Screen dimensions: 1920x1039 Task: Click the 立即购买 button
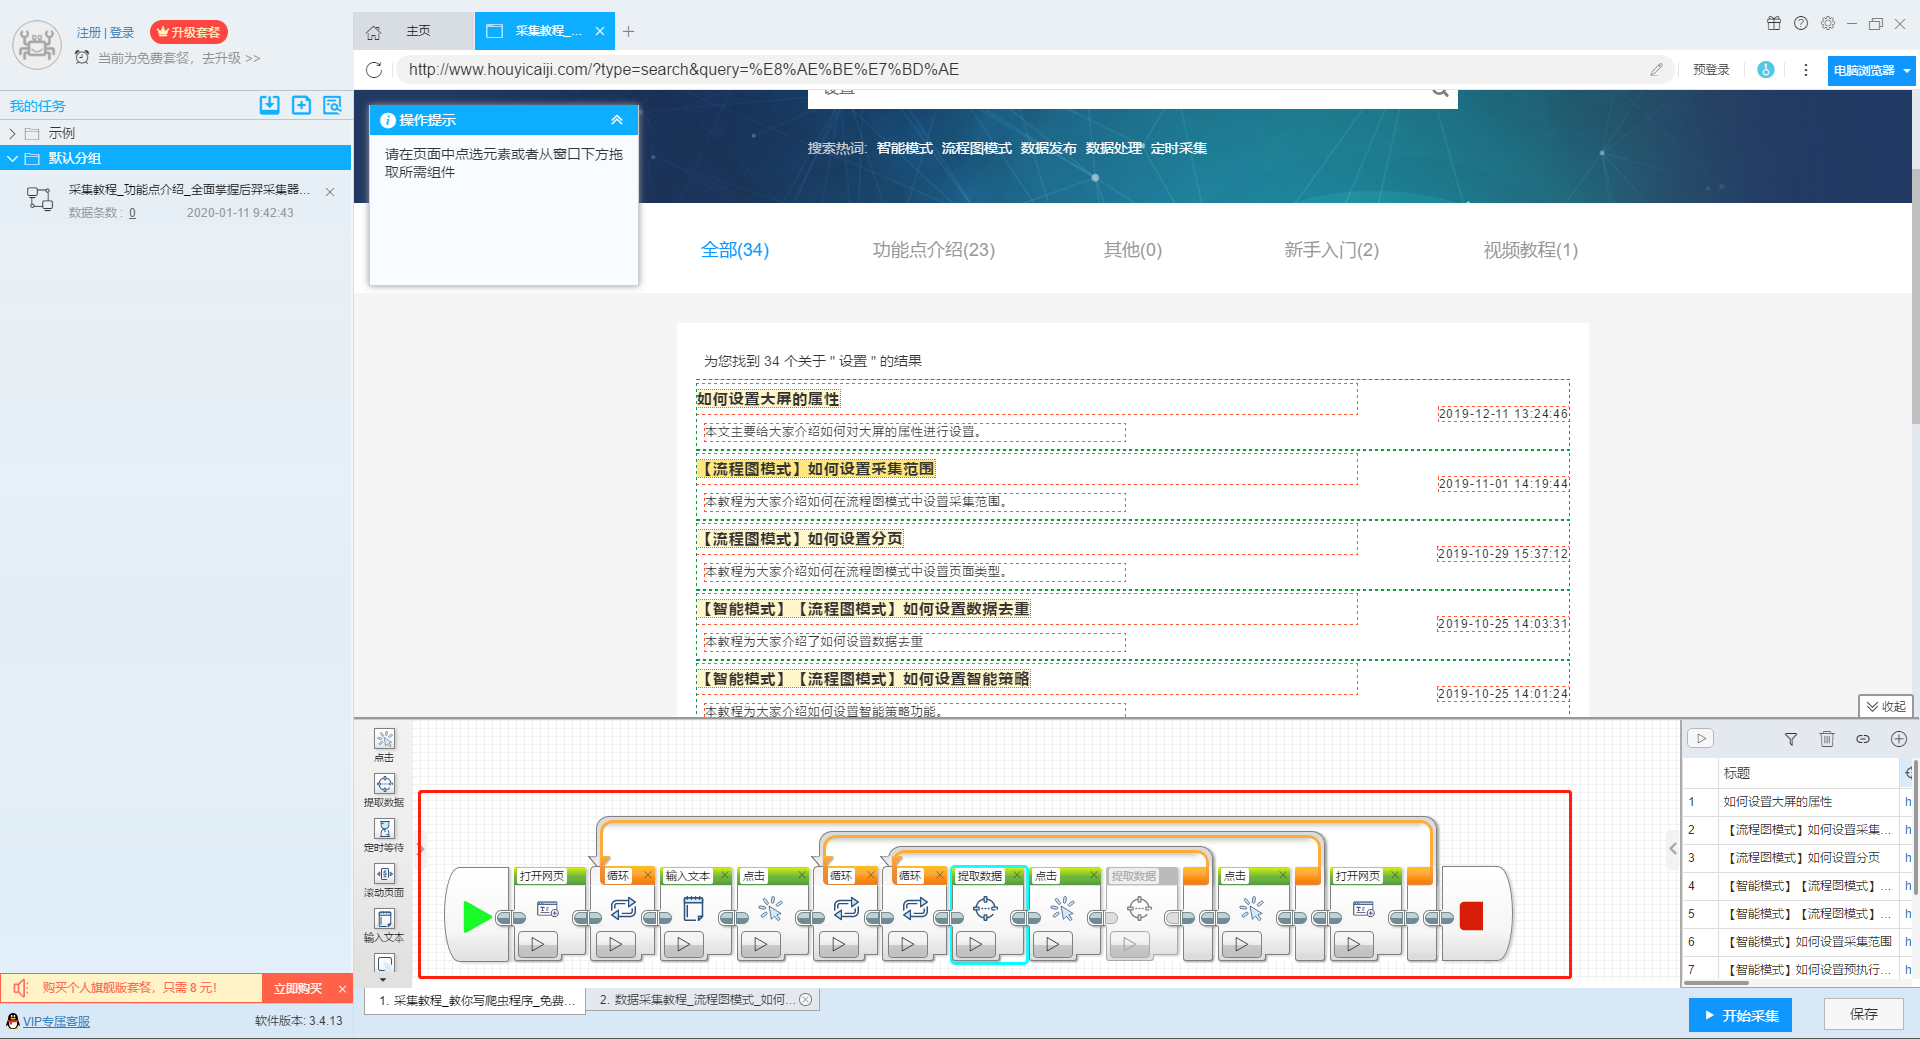(x=298, y=988)
